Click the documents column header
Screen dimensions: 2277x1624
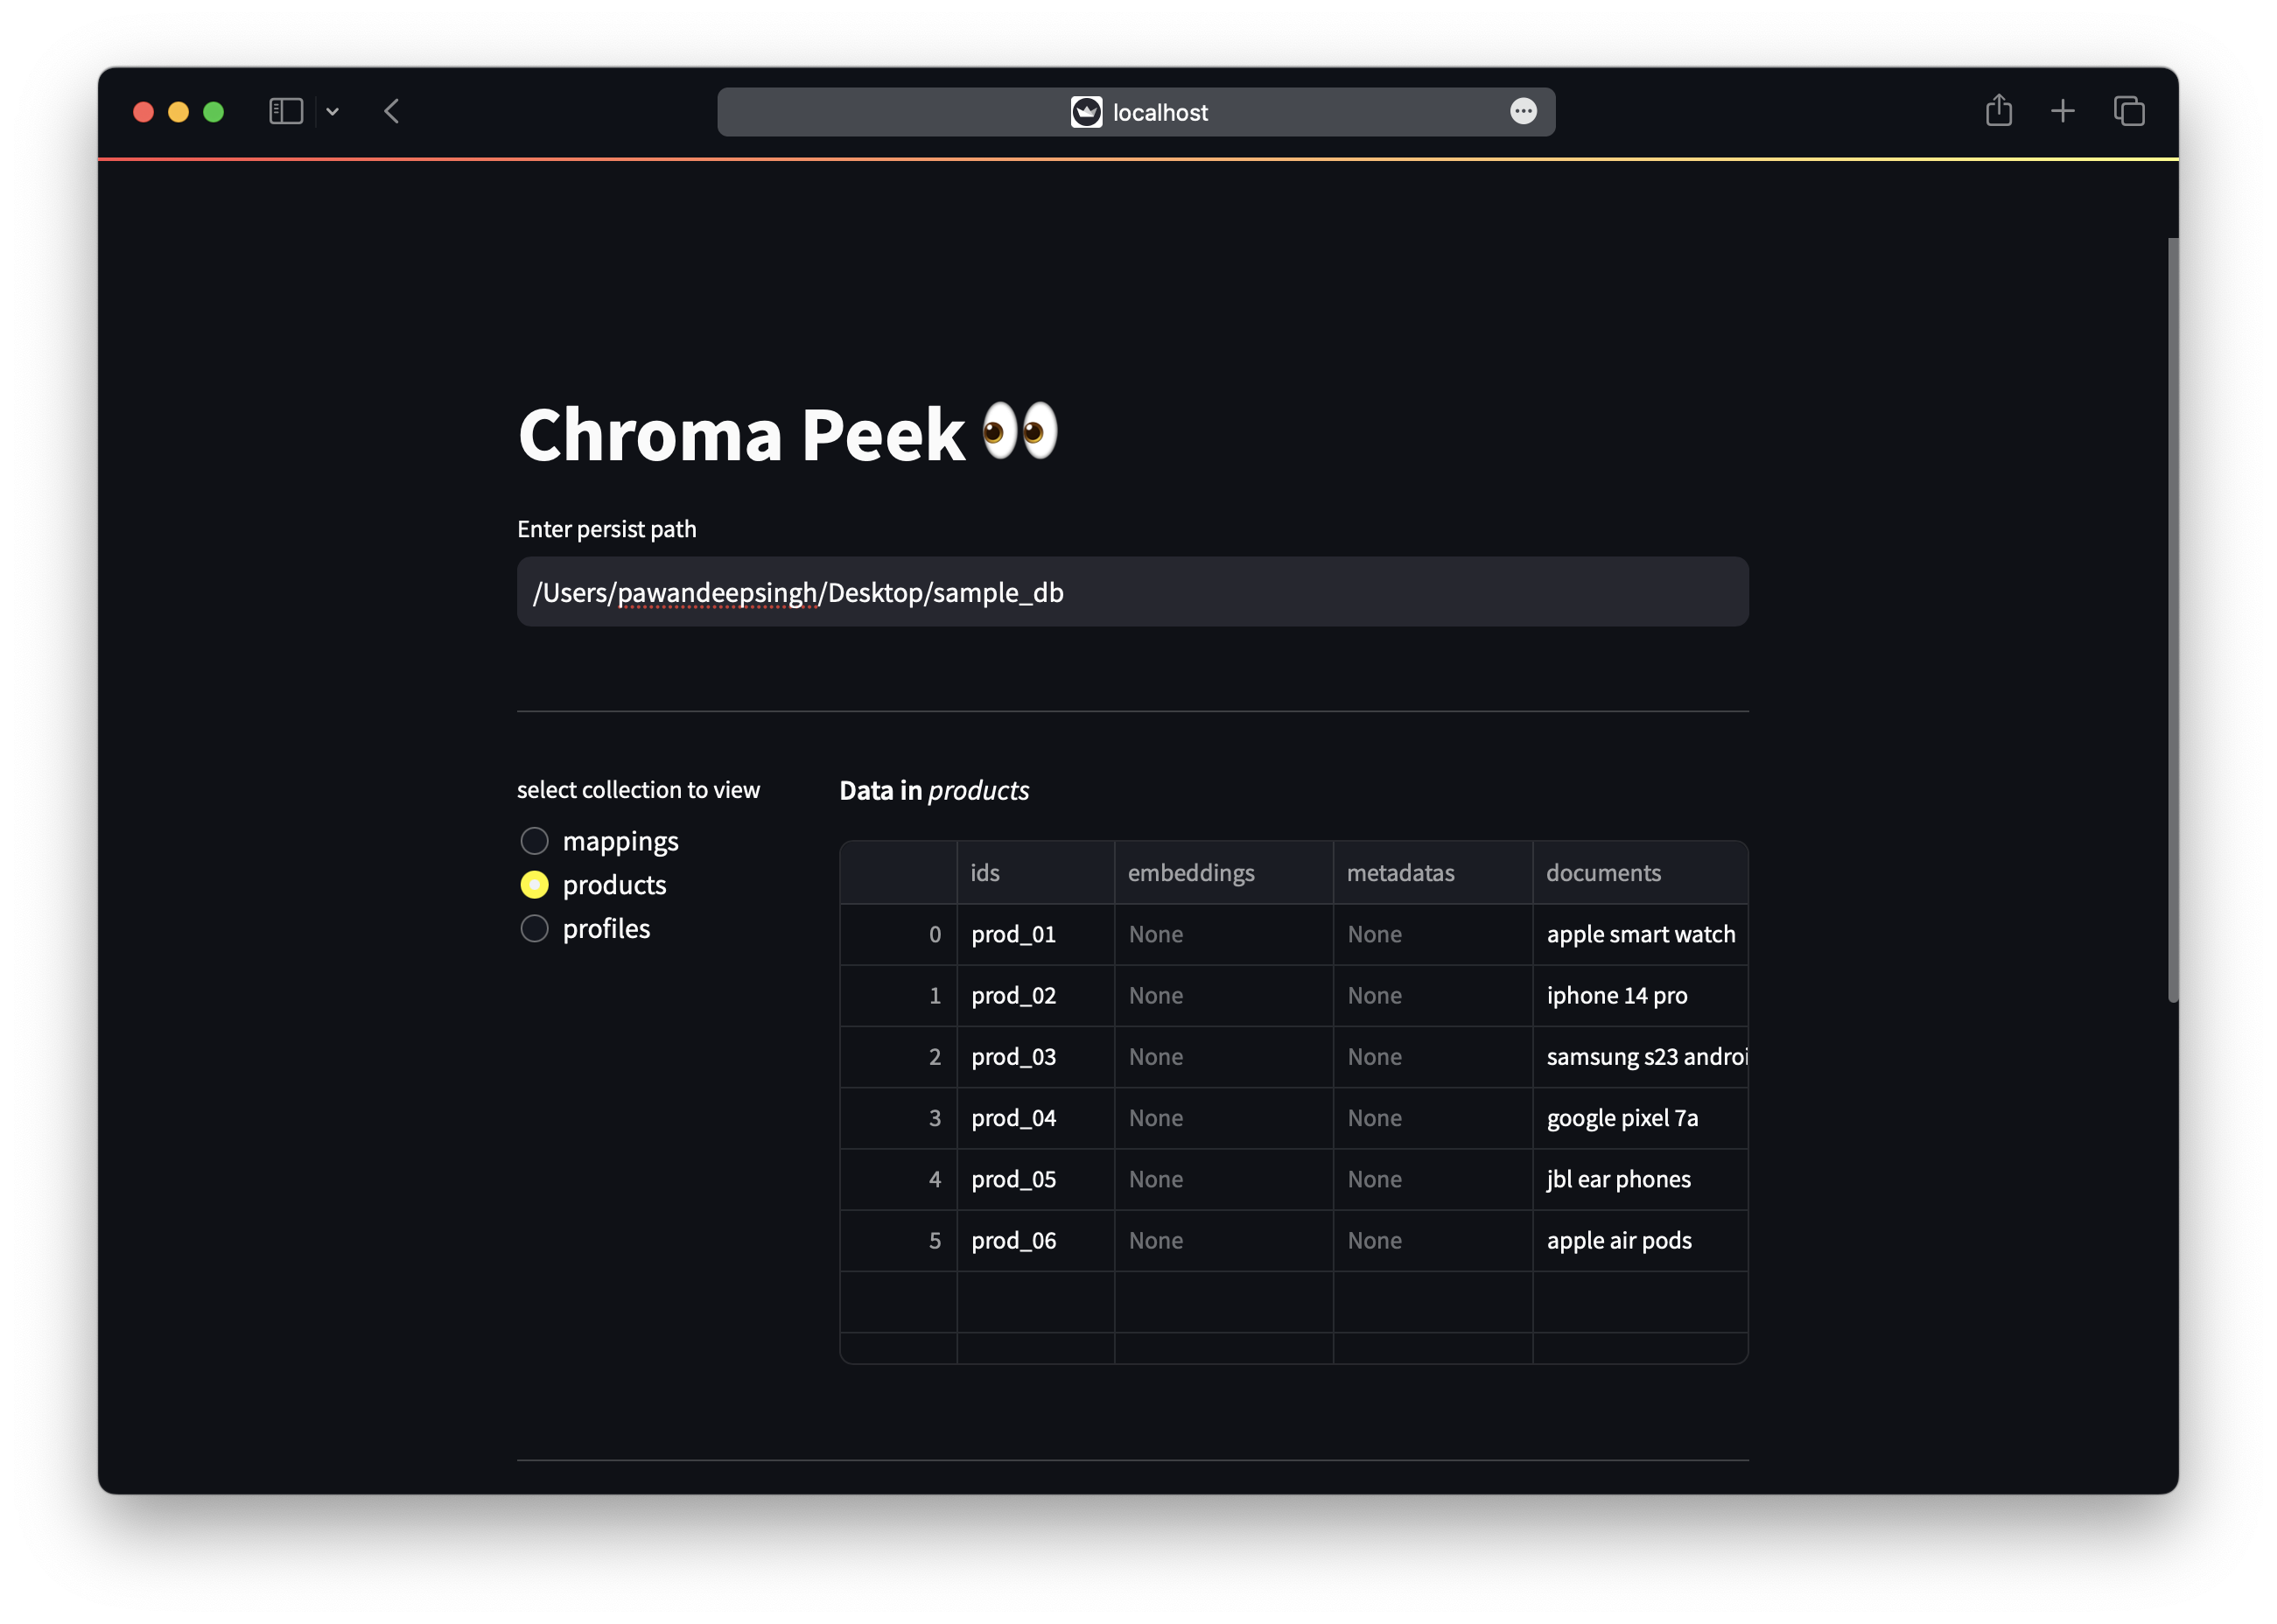pyautogui.click(x=1639, y=873)
